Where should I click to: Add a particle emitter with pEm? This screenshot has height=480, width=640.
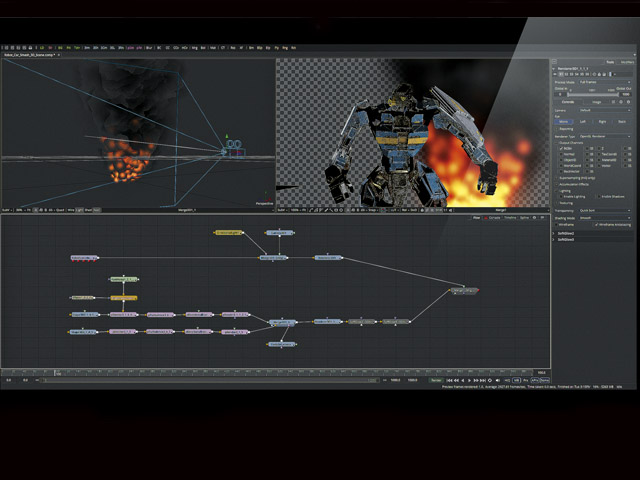[131, 48]
